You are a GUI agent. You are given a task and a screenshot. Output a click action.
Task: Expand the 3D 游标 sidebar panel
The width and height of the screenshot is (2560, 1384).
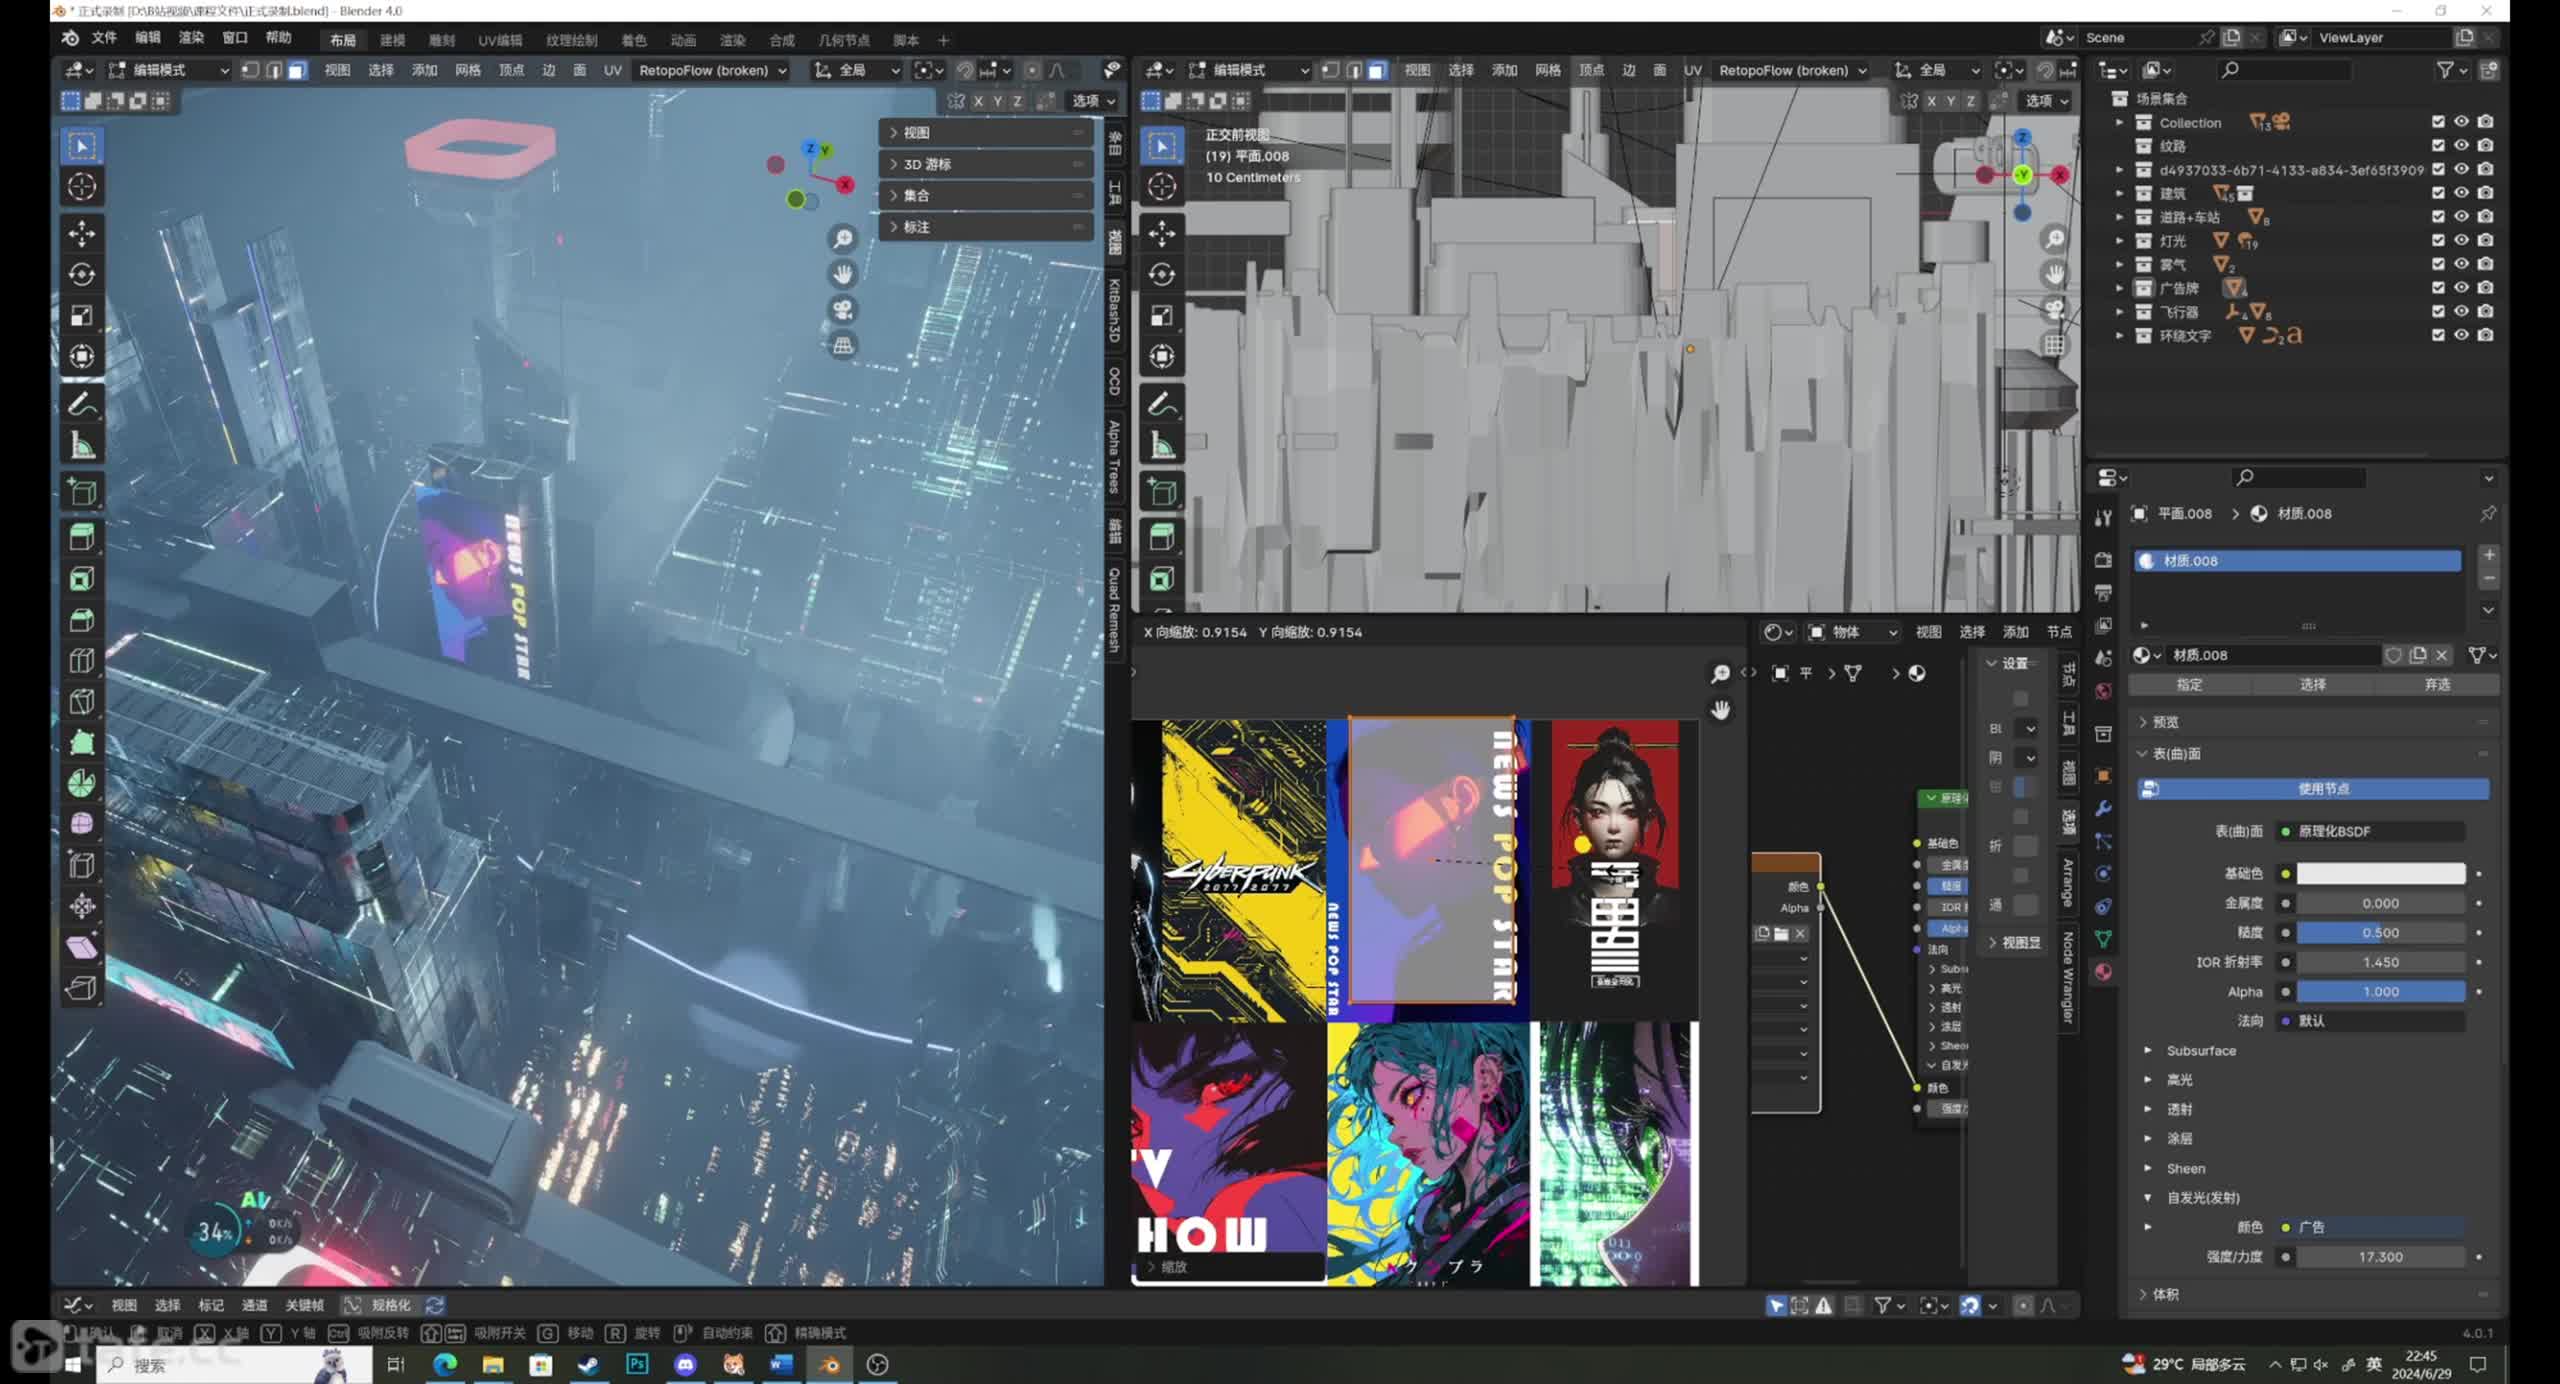986,164
